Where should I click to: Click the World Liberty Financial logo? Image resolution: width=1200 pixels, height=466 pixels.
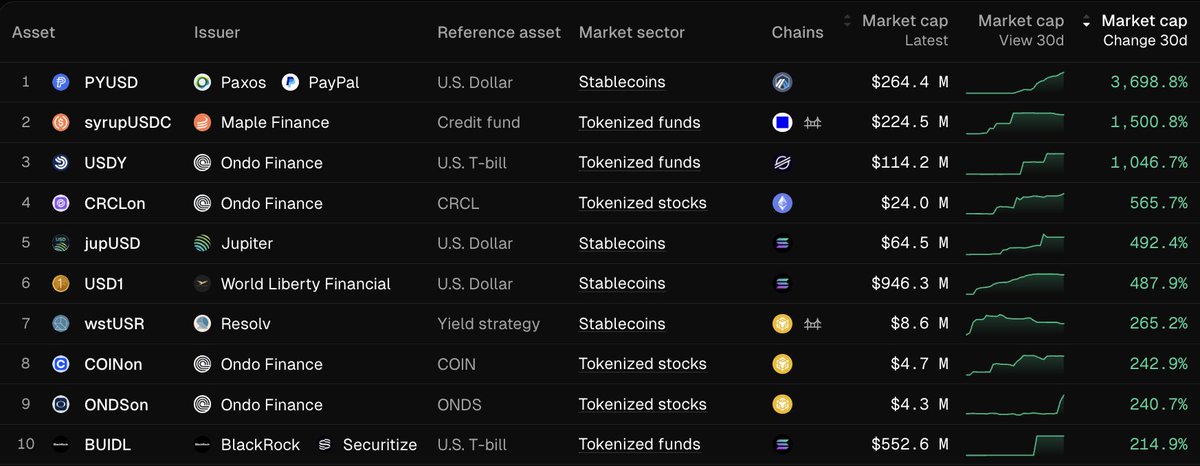click(x=202, y=284)
